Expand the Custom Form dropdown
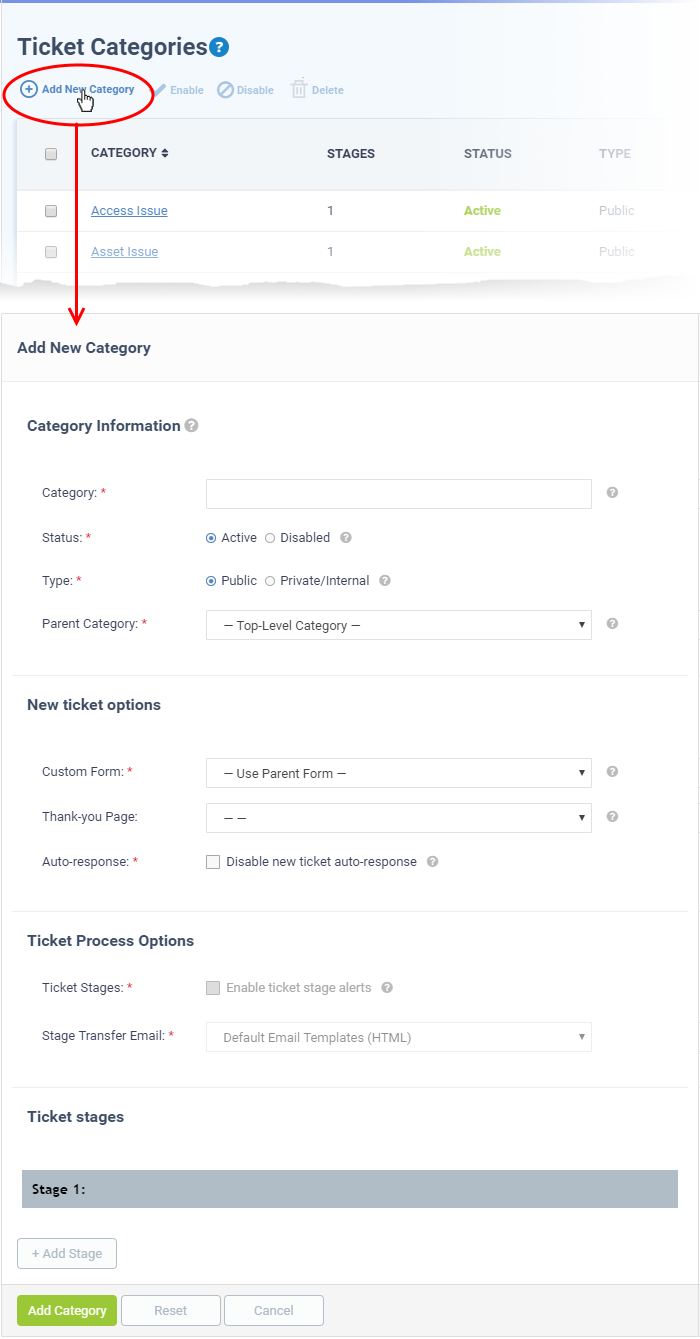This screenshot has height=1339, width=700. tap(399, 773)
